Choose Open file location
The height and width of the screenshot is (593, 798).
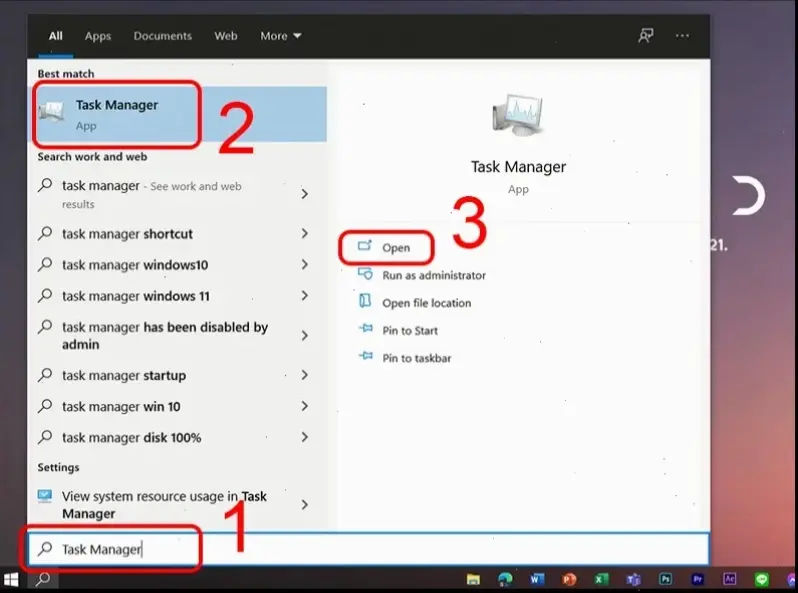[426, 303]
